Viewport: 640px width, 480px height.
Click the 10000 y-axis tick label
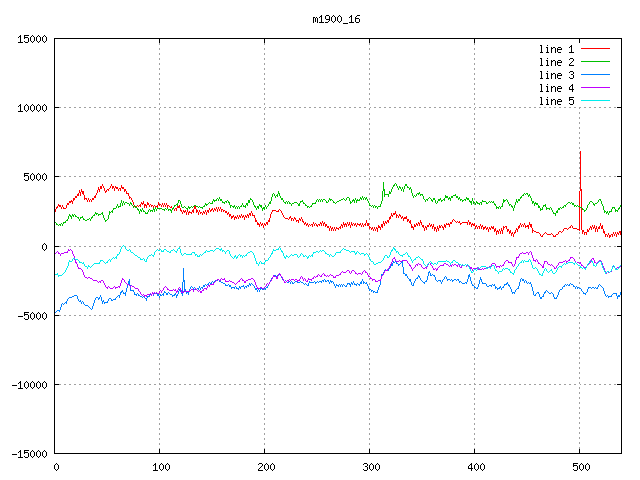32,108
